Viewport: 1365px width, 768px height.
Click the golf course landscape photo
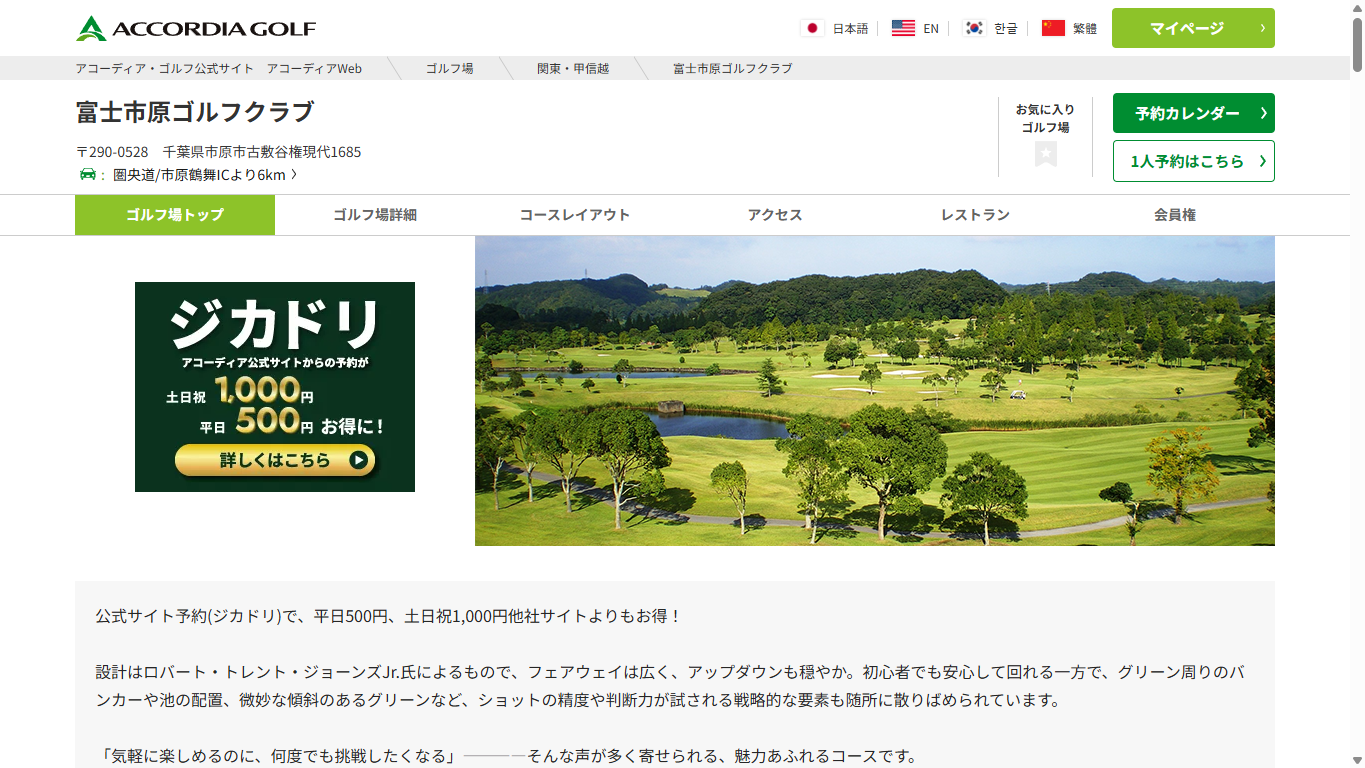[875, 391]
